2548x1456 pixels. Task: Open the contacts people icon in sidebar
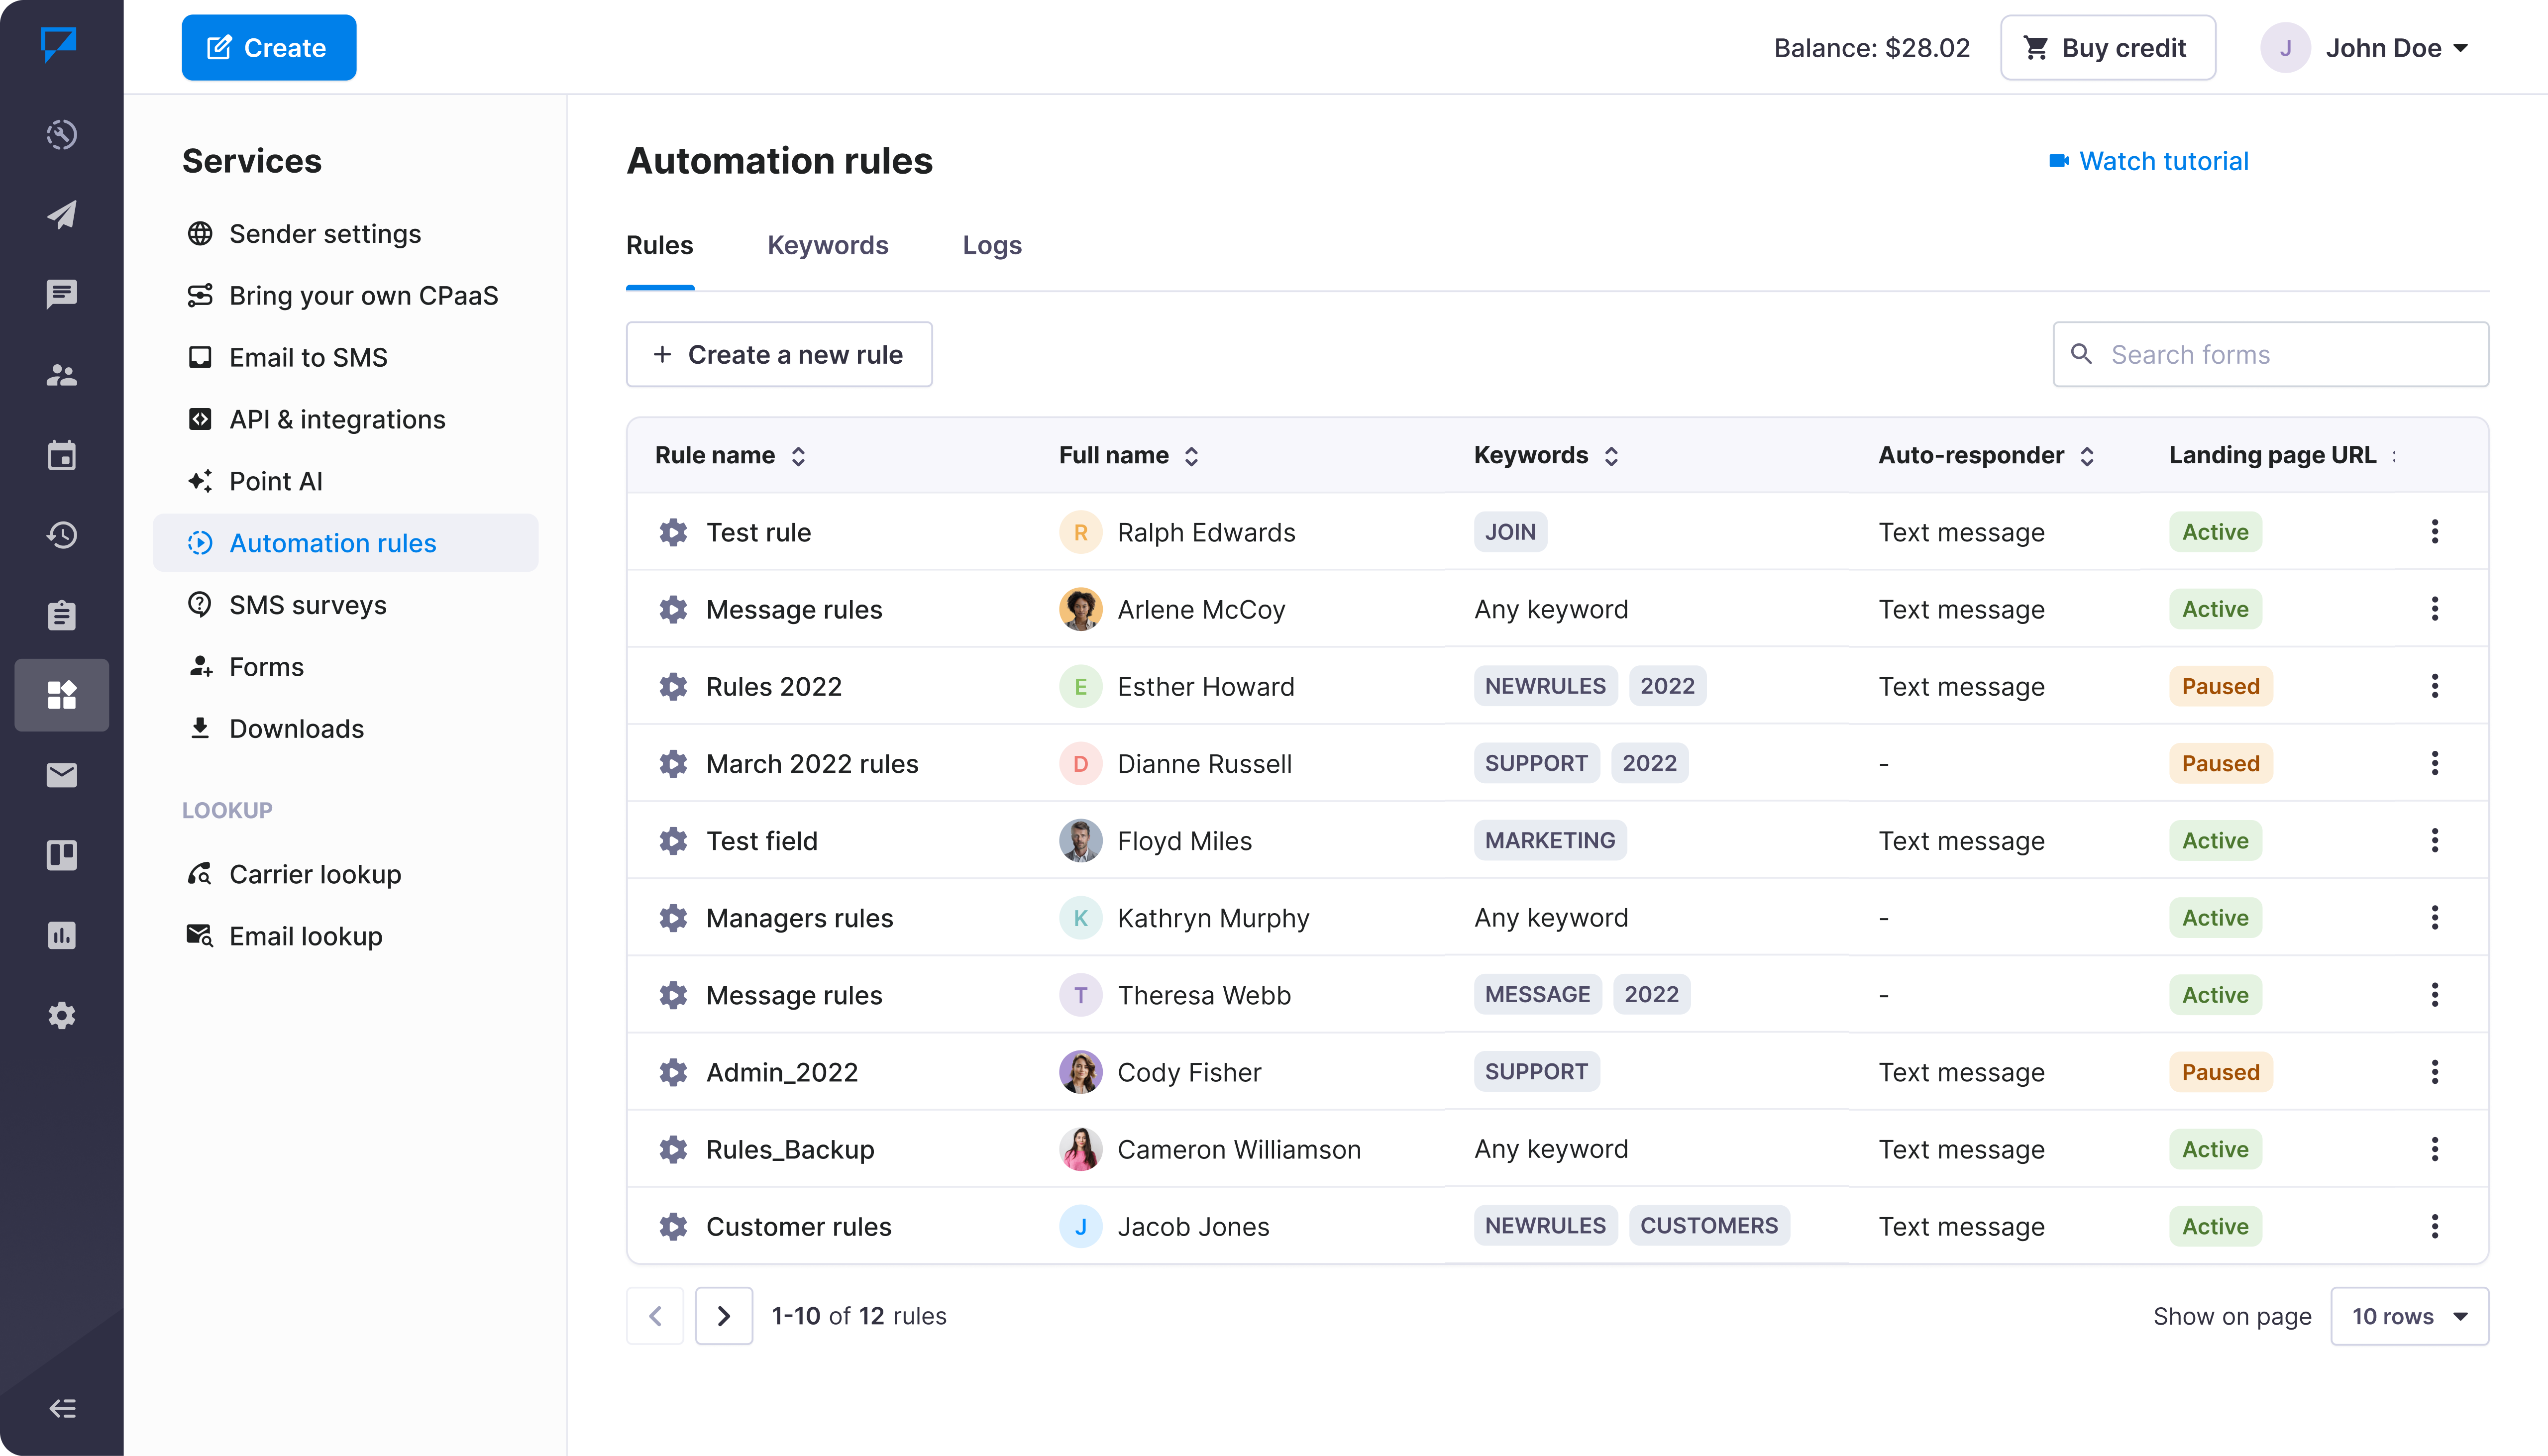tap(62, 375)
